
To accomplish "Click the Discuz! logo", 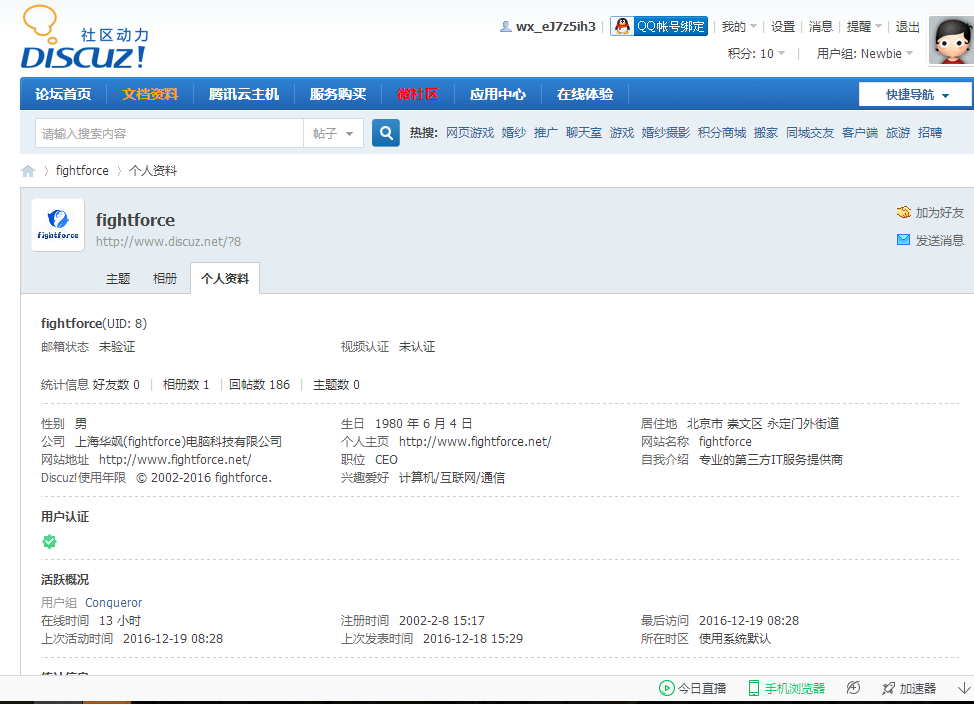I will coord(85,37).
